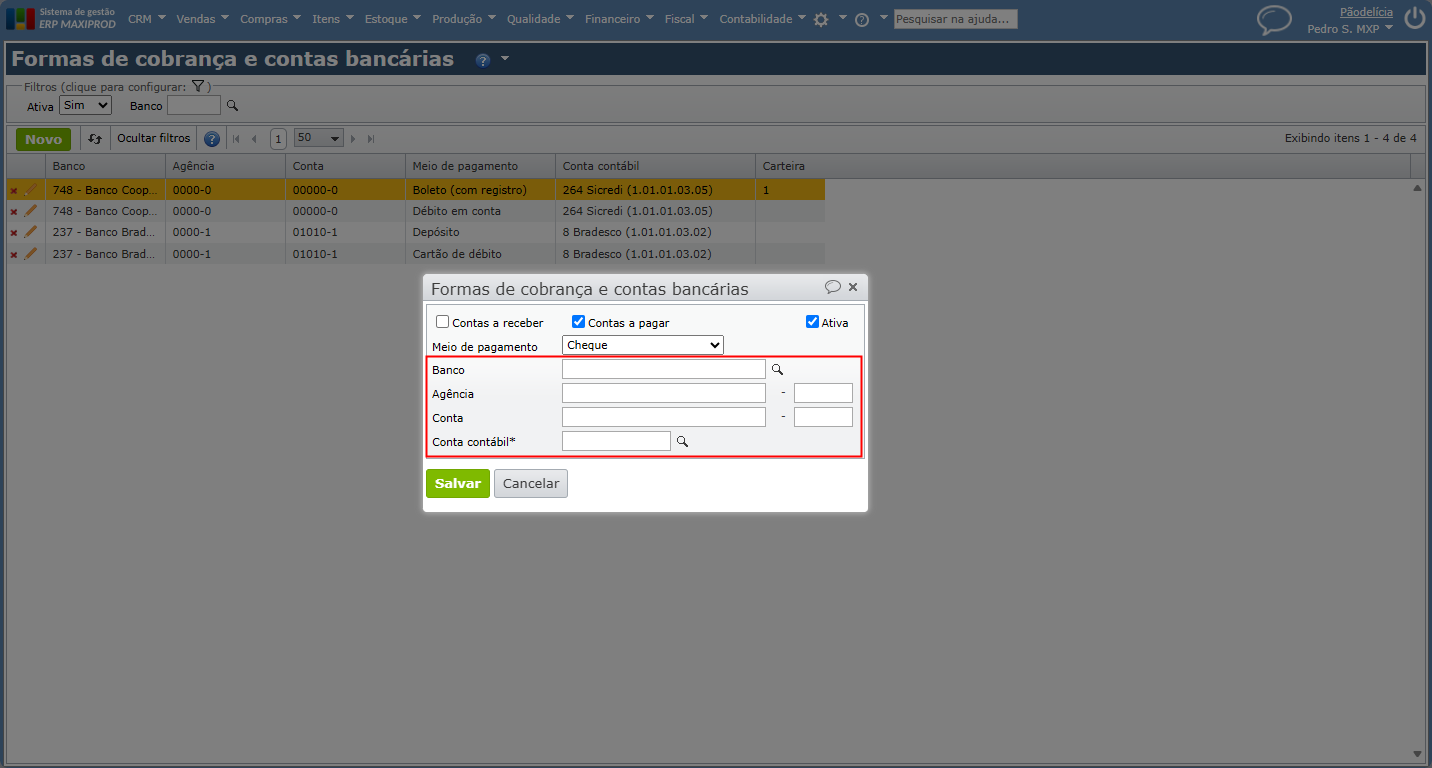
Task: Open the Ativa filter Sim dropdown
Action: click(85, 105)
